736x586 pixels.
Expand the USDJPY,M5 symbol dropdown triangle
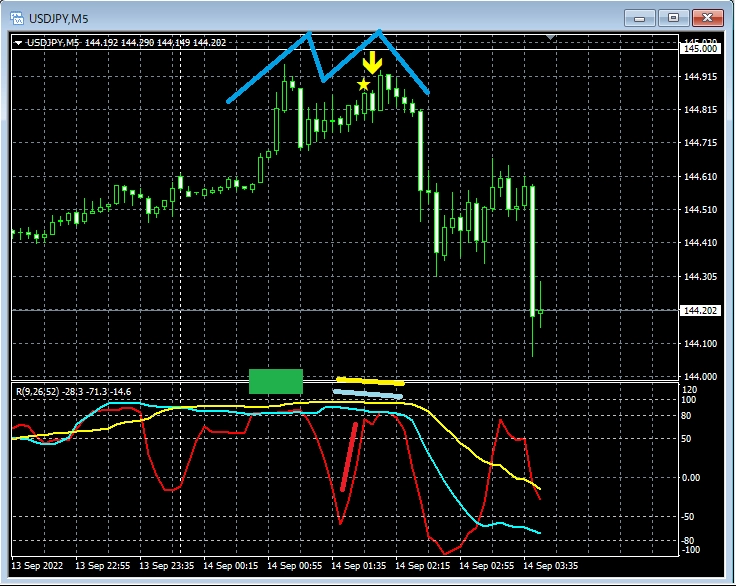18,42
